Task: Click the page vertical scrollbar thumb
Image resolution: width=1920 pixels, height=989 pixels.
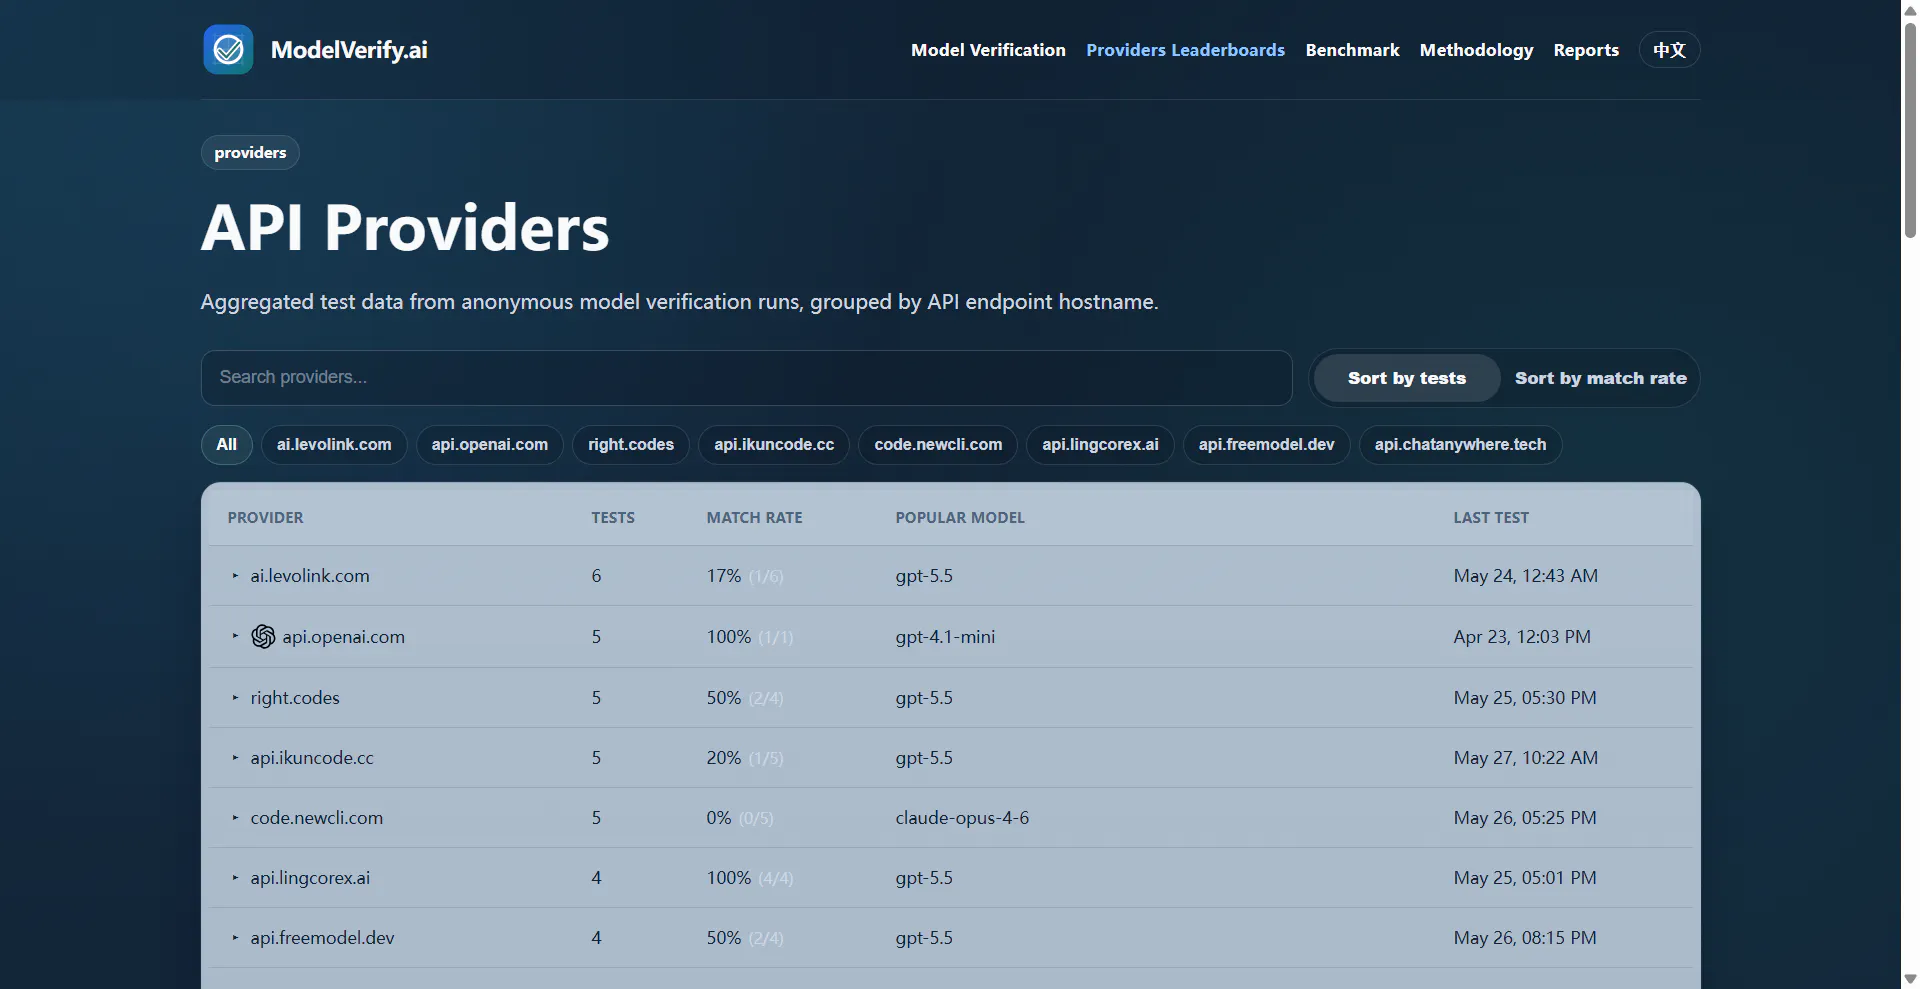Action: point(1910,130)
